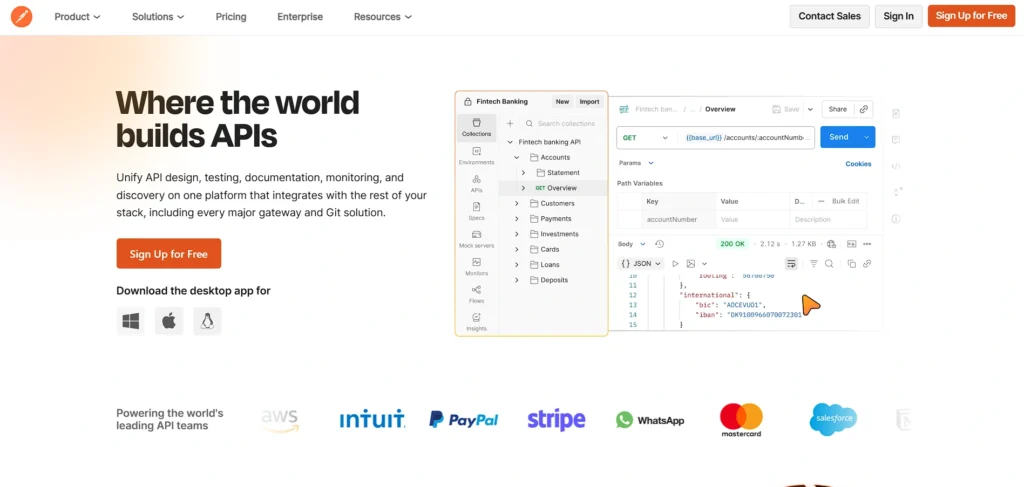Viewport: 1024px width, 487px height.
Task: Click the lock icon beside Fintech Banking
Action: 467,102
